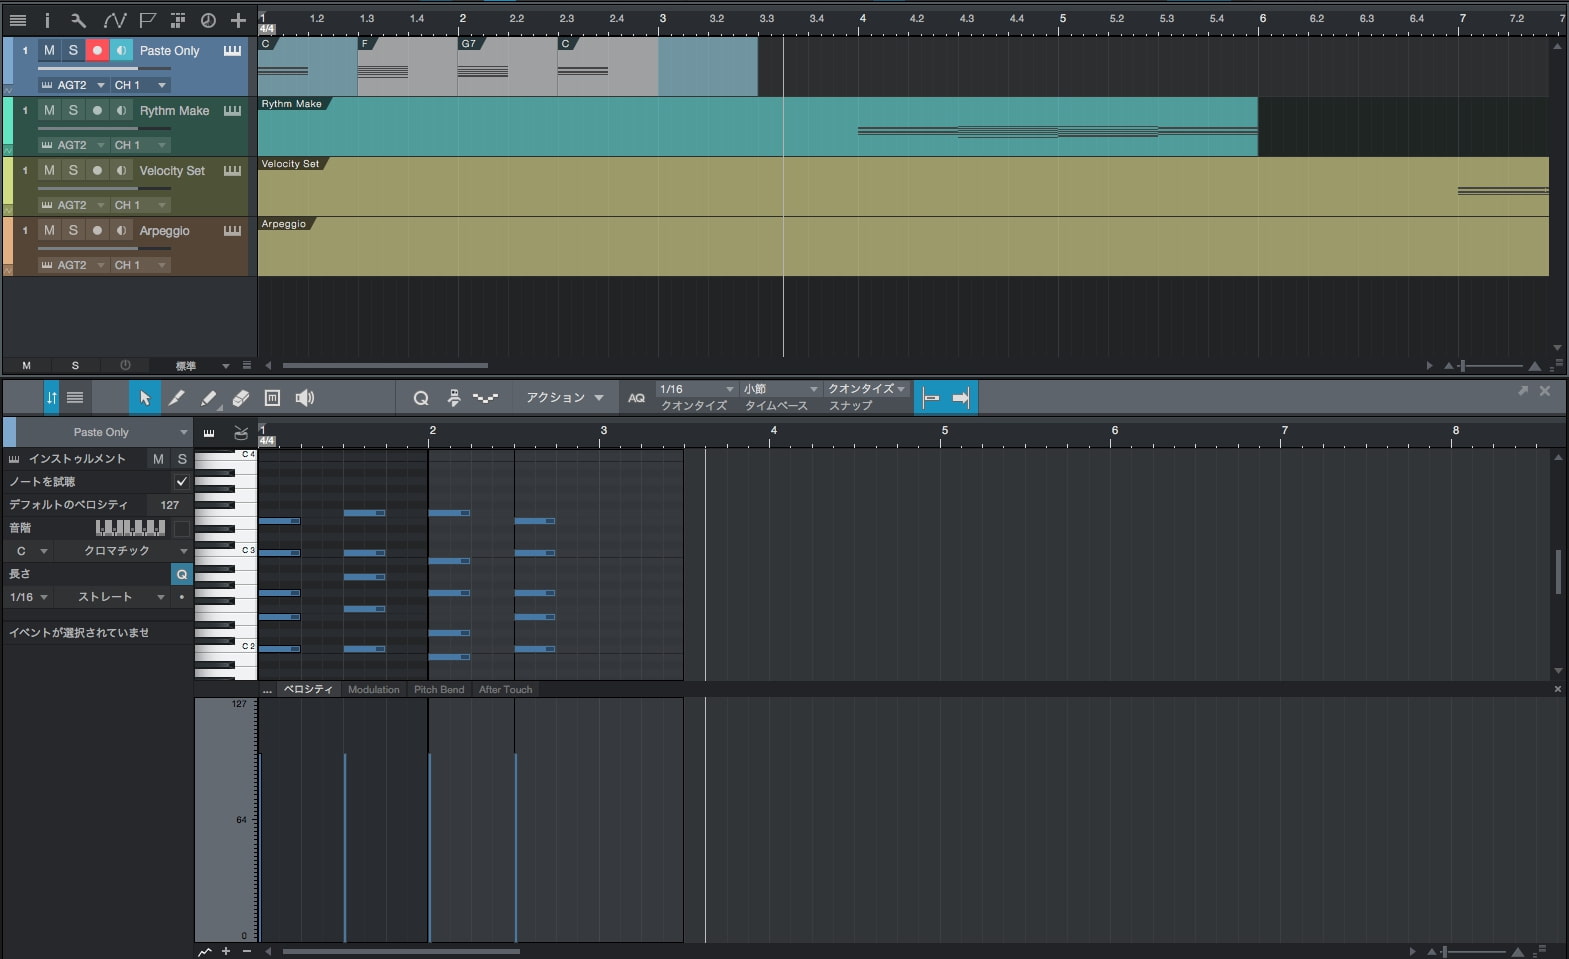The width and height of the screenshot is (1569, 959).
Task: Show track list in editor toolbar
Action: [75, 398]
